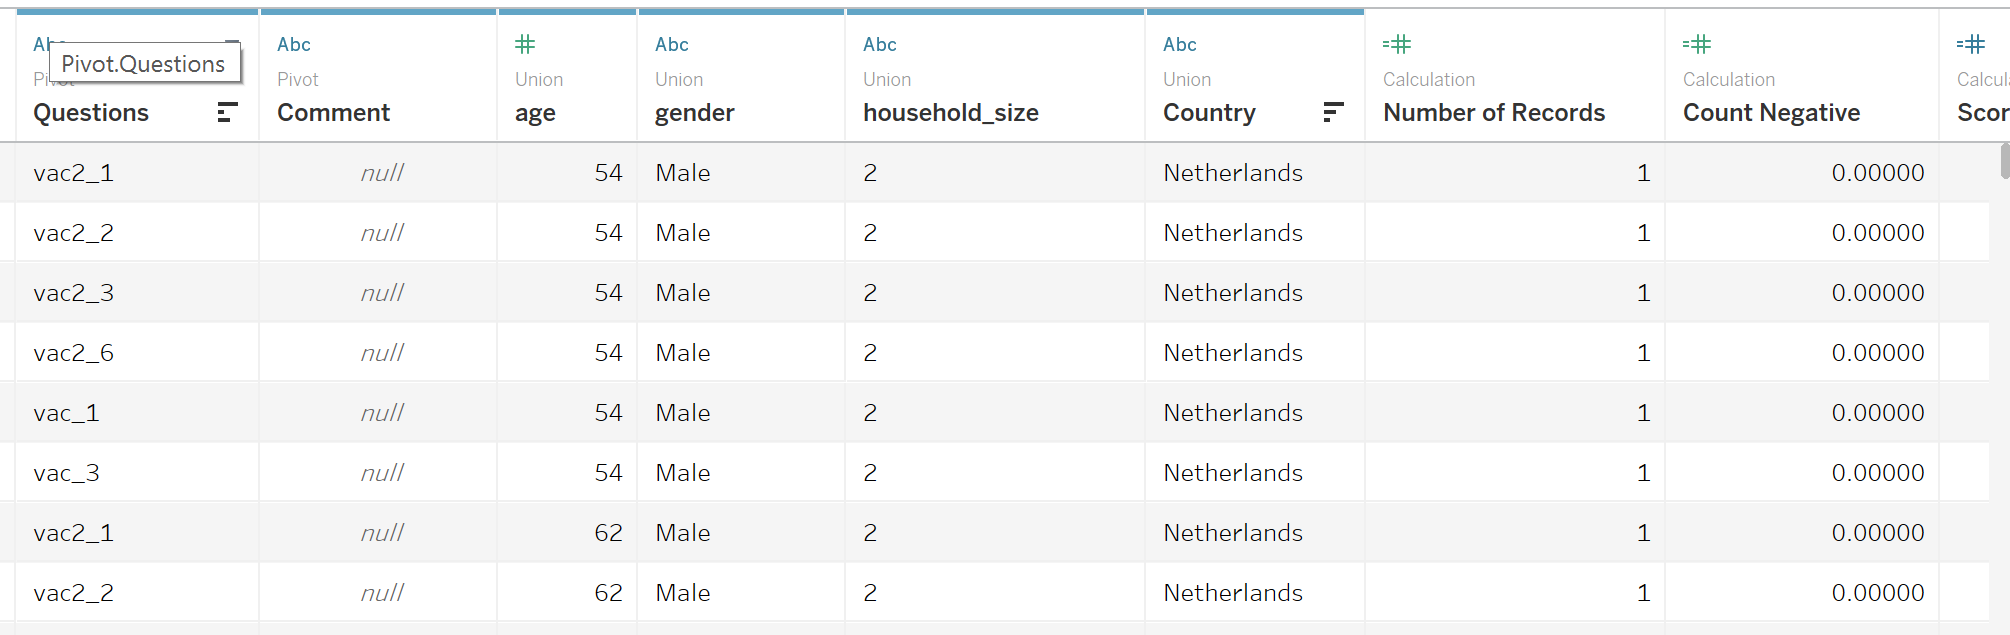This screenshot has width=2010, height=635.
Task: Click calculation type icon above Number of Records
Action: pyautogui.click(x=1397, y=45)
